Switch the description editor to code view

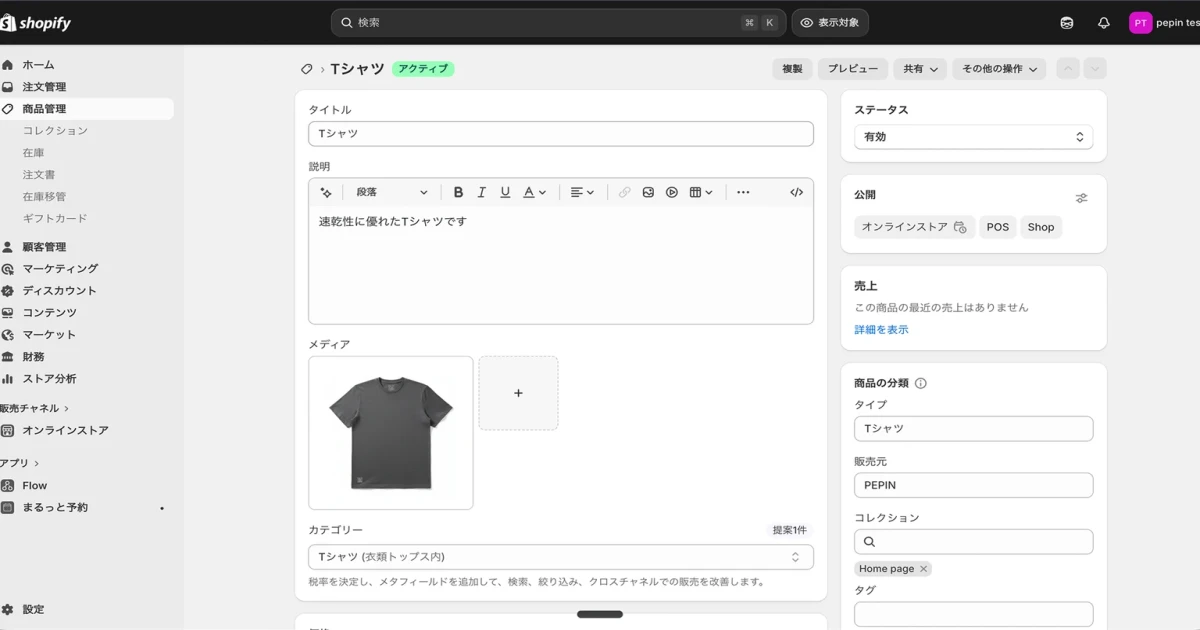pos(796,192)
